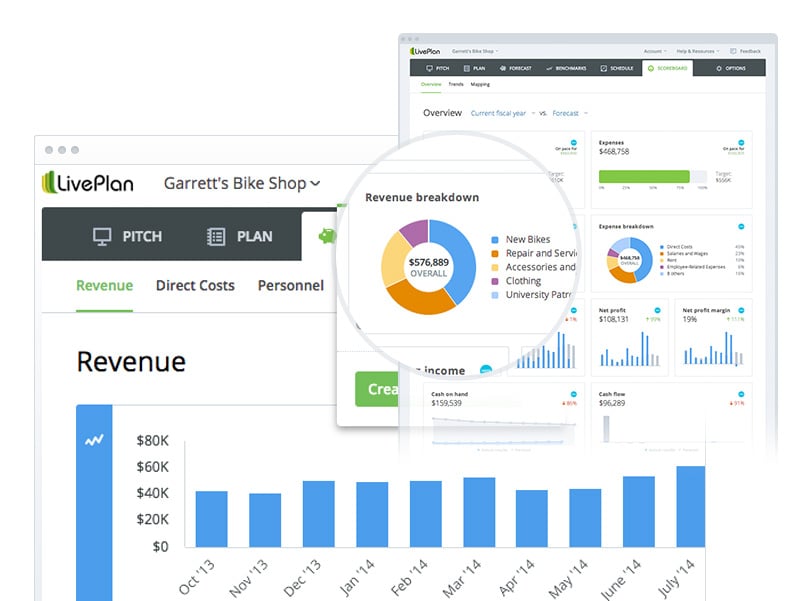
Task: Click the Feedback icon in Scoreboard window
Action: tap(733, 52)
